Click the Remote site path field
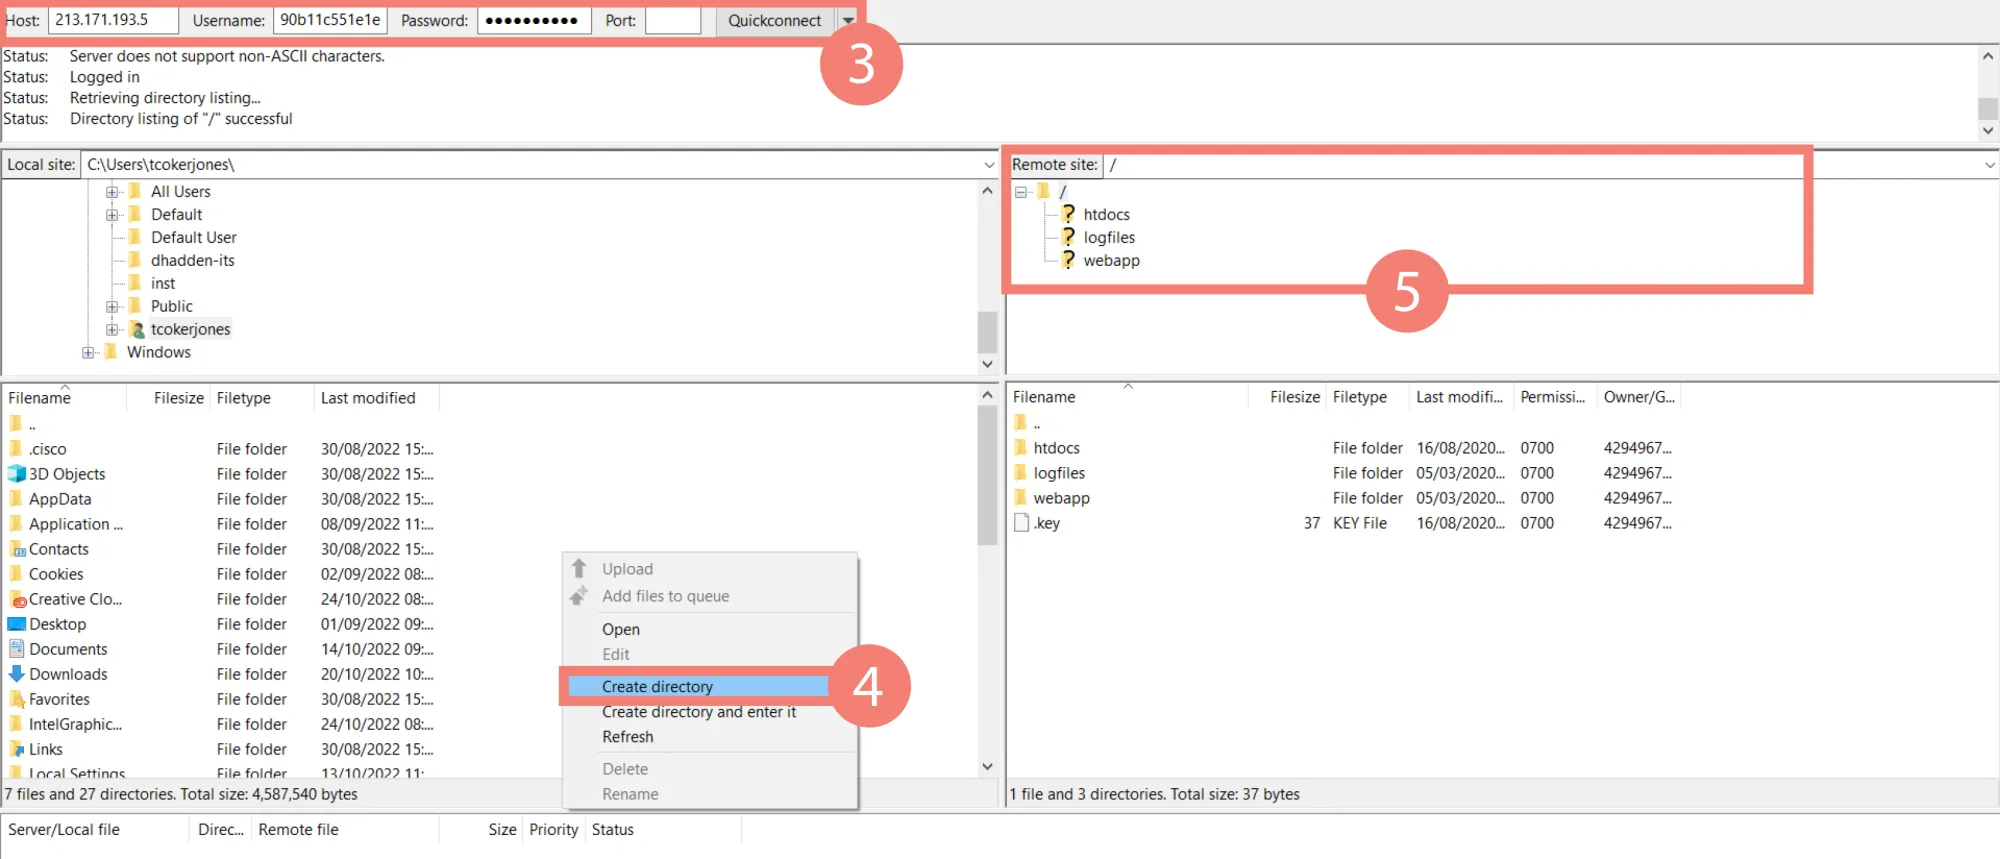 coord(1541,165)
